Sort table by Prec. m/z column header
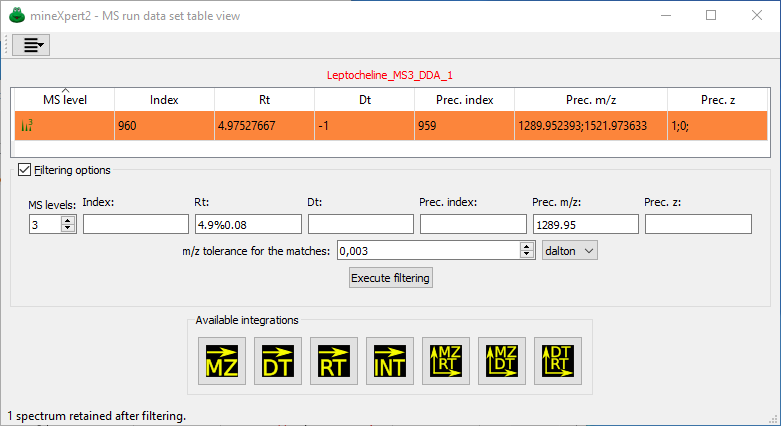 pos(589,100)
